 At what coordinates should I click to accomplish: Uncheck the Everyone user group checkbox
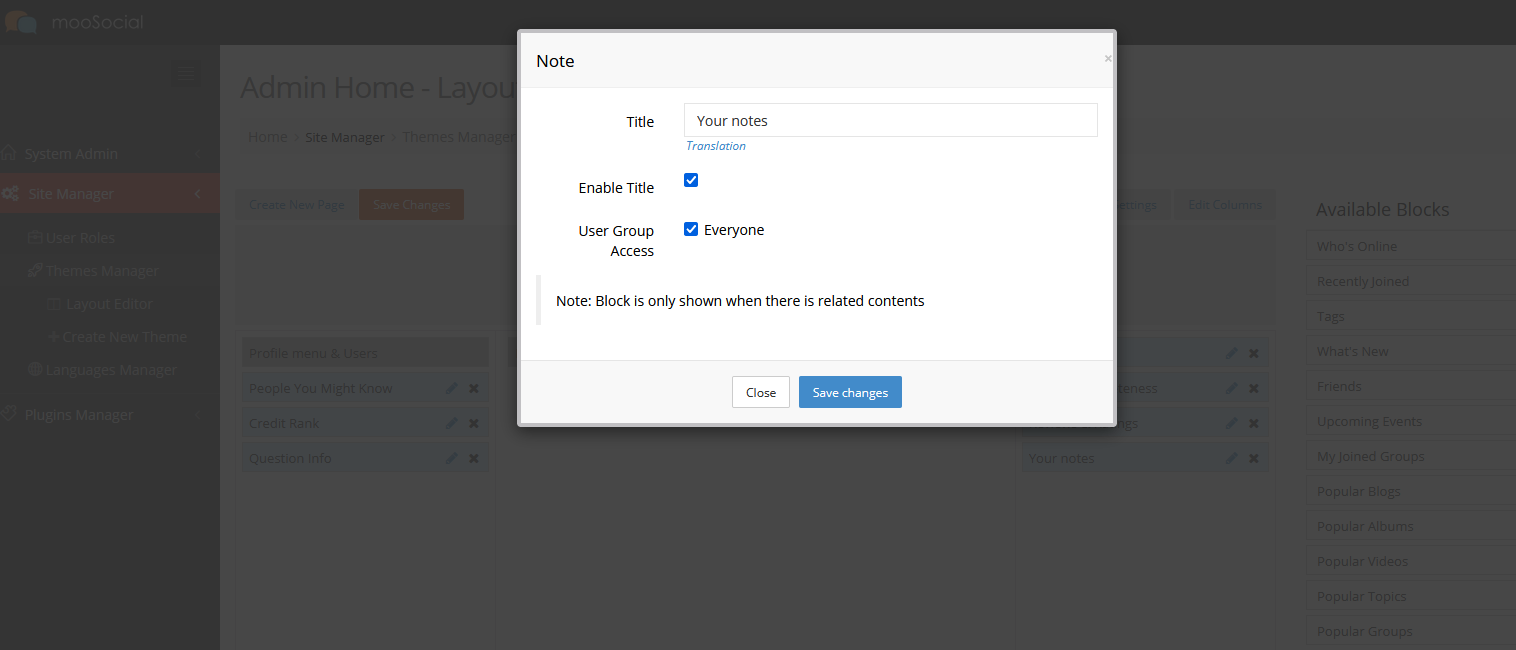point(691,229)
